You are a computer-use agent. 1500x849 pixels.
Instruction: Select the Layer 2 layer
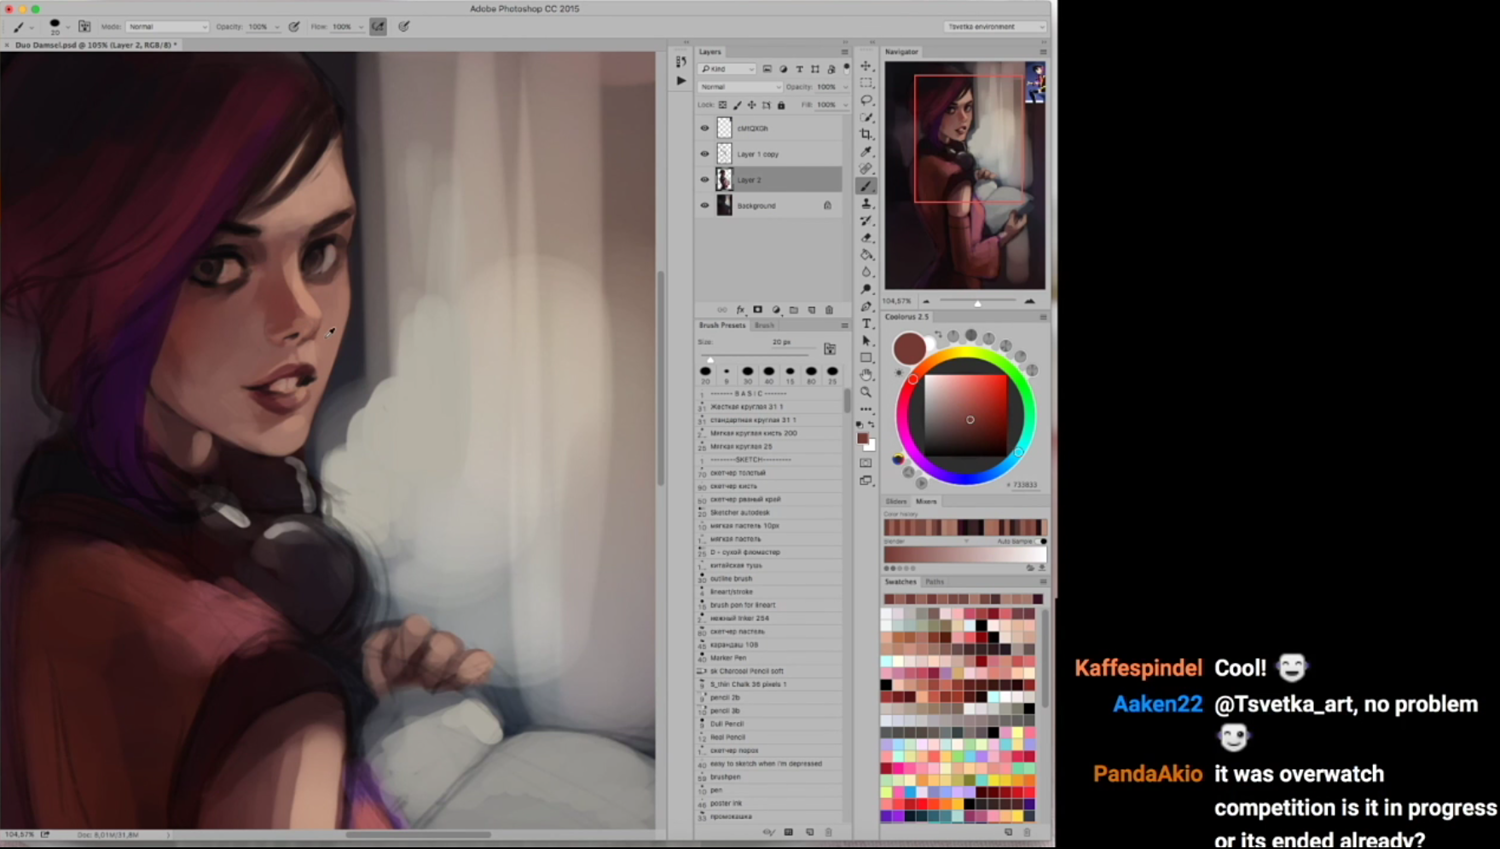(x=769, y=180)
